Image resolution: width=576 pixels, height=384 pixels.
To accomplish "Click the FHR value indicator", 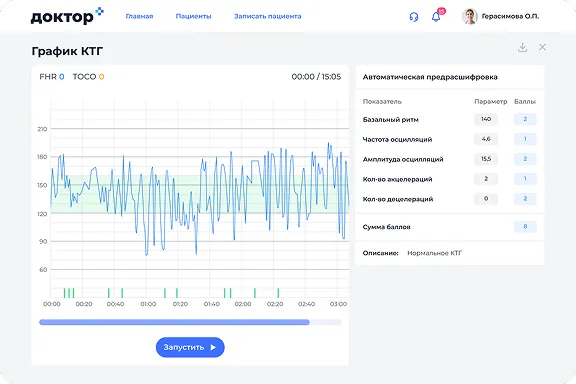I will [x=52, y=76].
